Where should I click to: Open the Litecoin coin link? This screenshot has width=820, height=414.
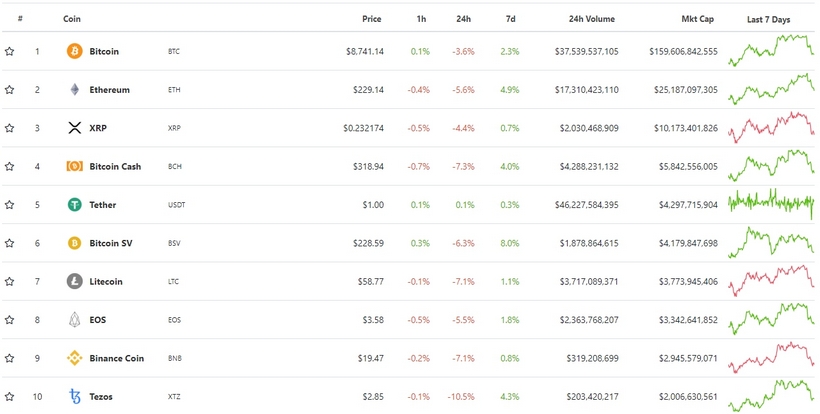(x=106, y=281)
